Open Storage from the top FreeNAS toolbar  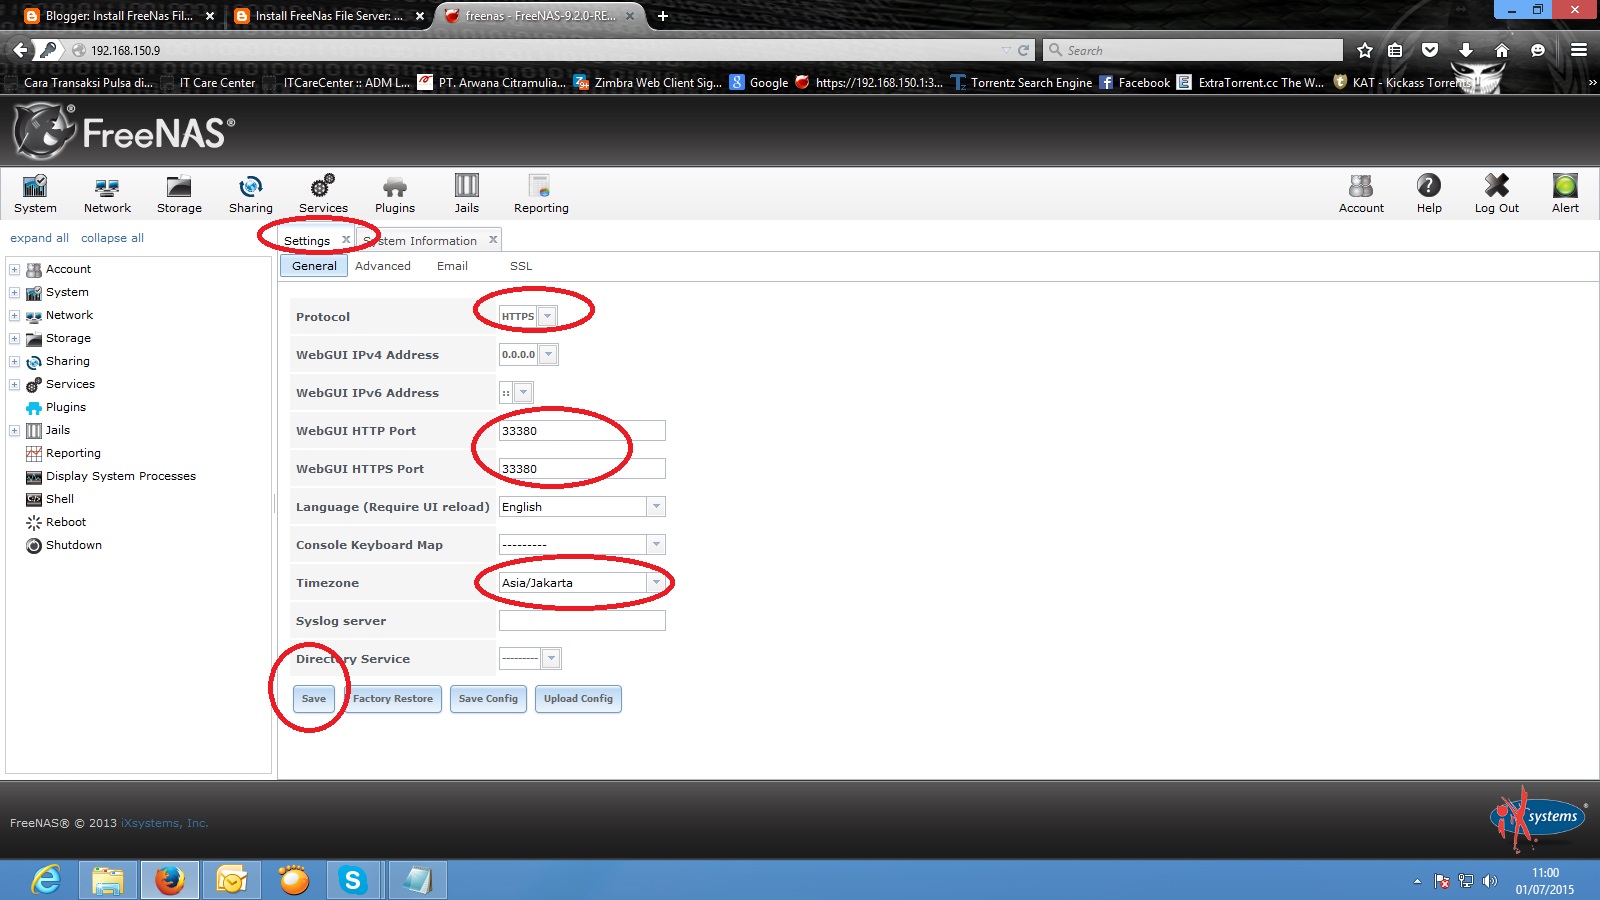coord(179,194)
